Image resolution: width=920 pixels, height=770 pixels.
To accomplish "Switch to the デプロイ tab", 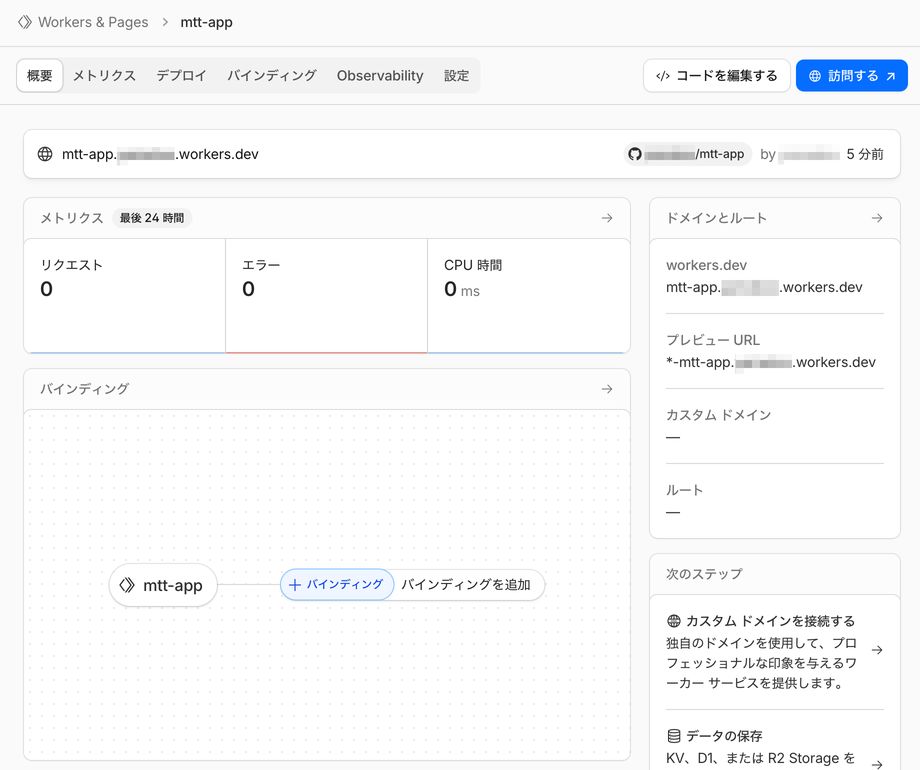I will (x=181, y=76).
